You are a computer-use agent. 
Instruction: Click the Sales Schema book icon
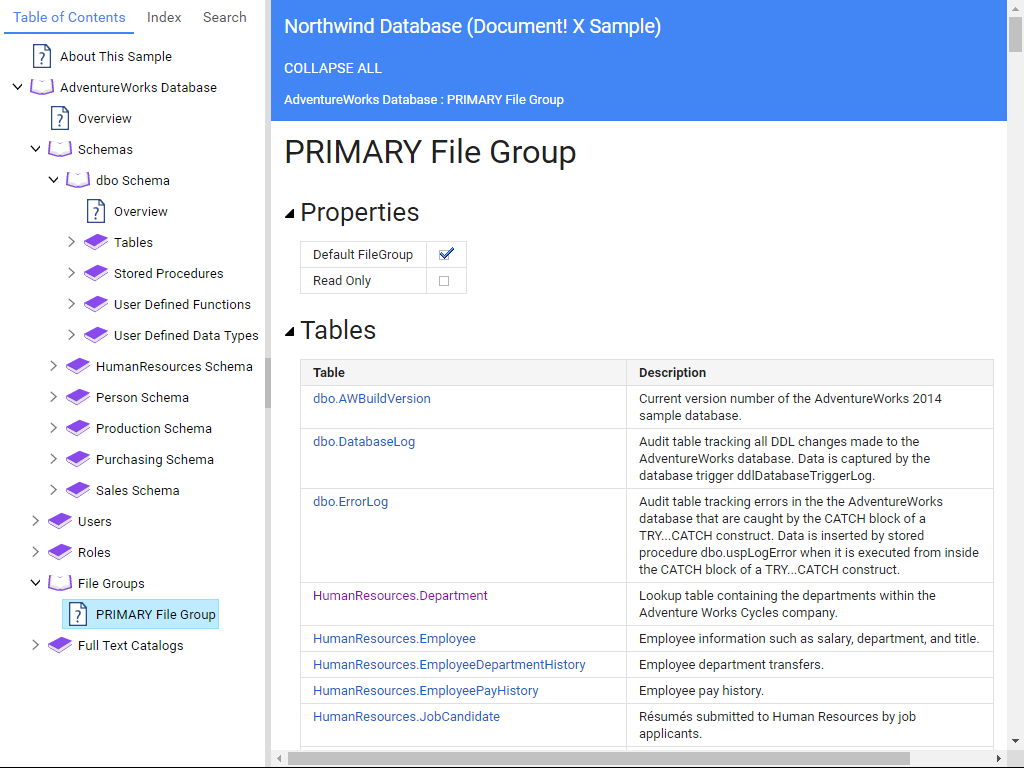click(x=78, y=490)
